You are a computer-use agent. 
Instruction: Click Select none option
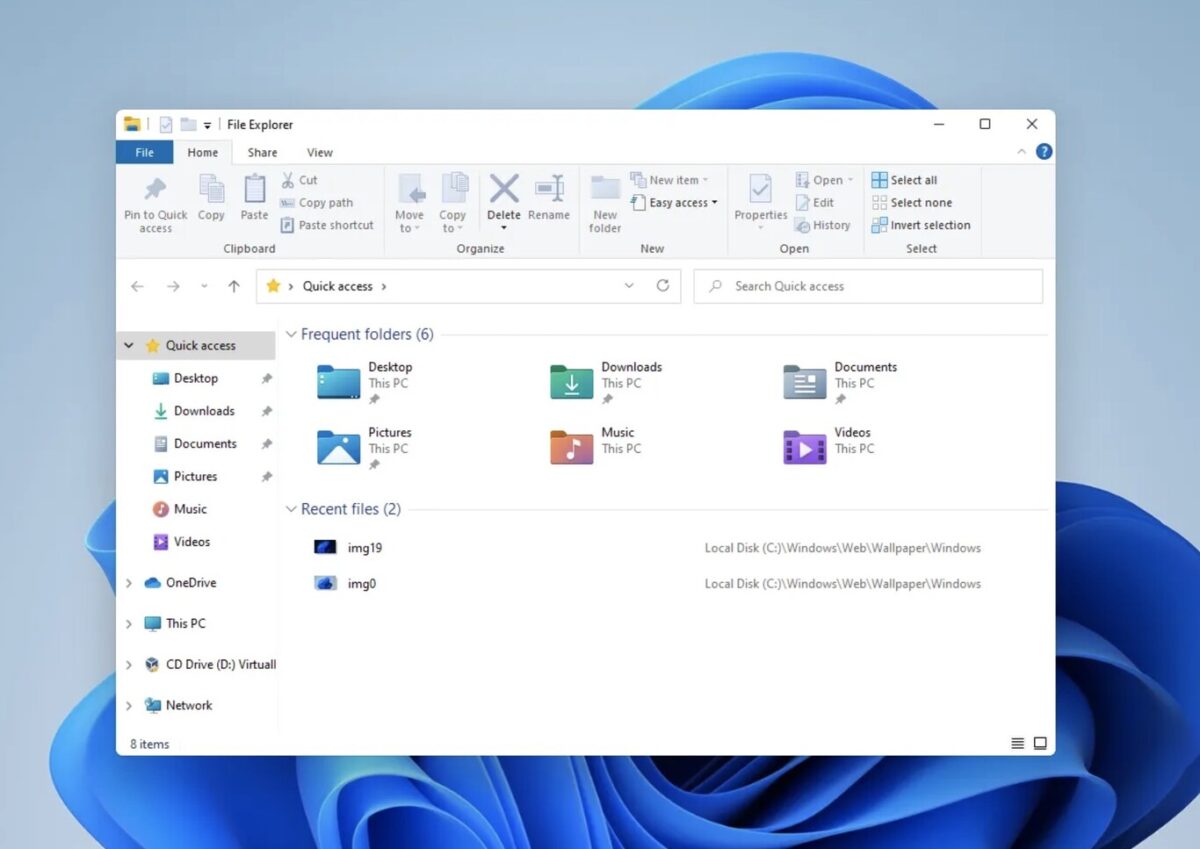[x=913, y=202]
